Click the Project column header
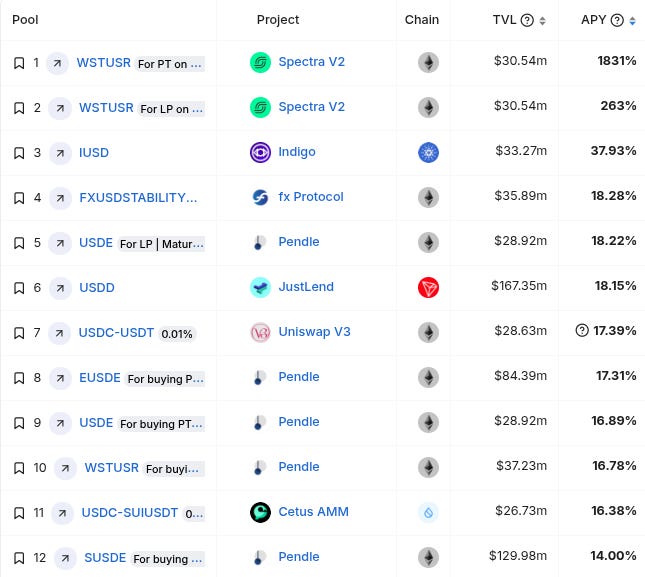 coord(278,20)
